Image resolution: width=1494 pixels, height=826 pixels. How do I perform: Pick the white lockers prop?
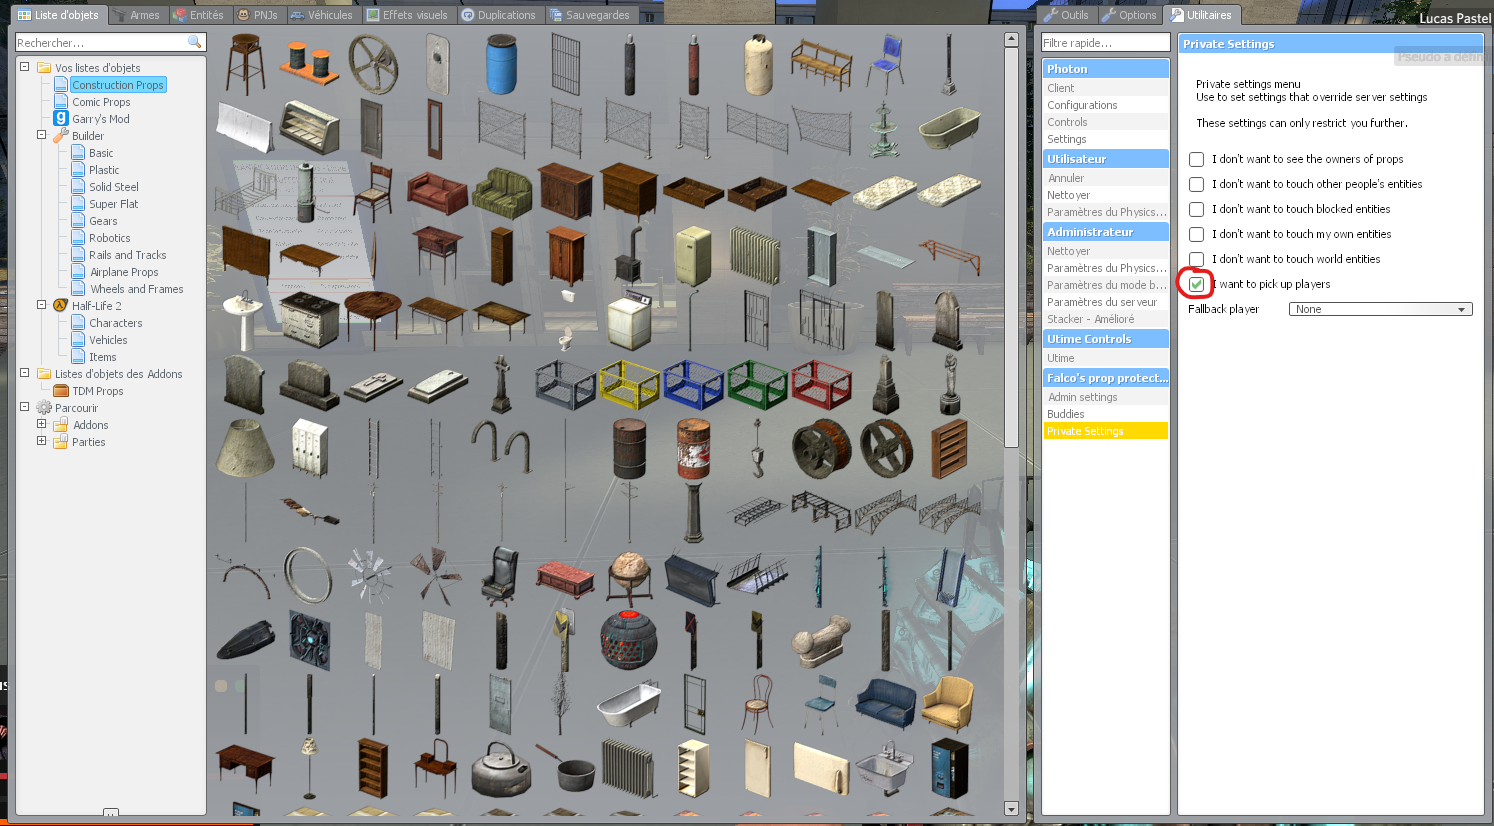pyautogui.click(x=309, y=448)
